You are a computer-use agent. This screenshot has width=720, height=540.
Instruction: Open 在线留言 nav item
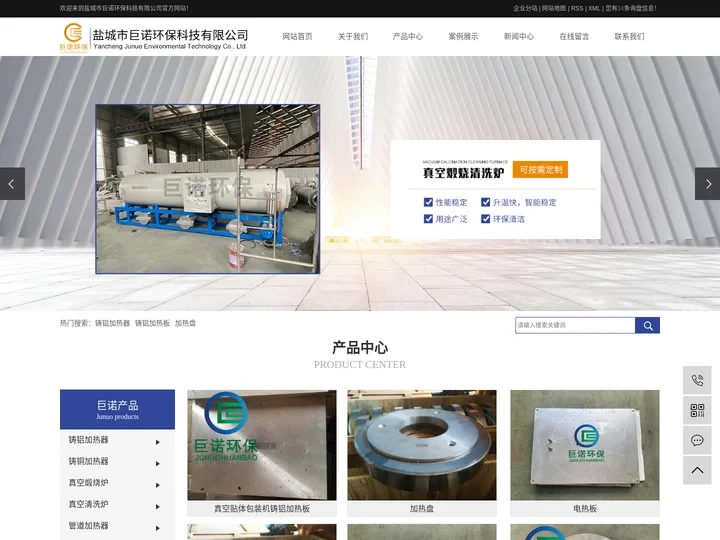point(574,36)
